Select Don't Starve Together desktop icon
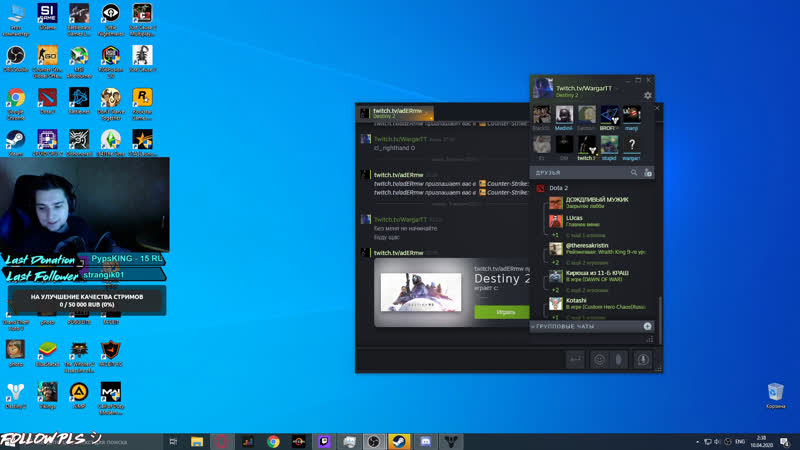This screenshot has height=450, width=800. point(110,104)
